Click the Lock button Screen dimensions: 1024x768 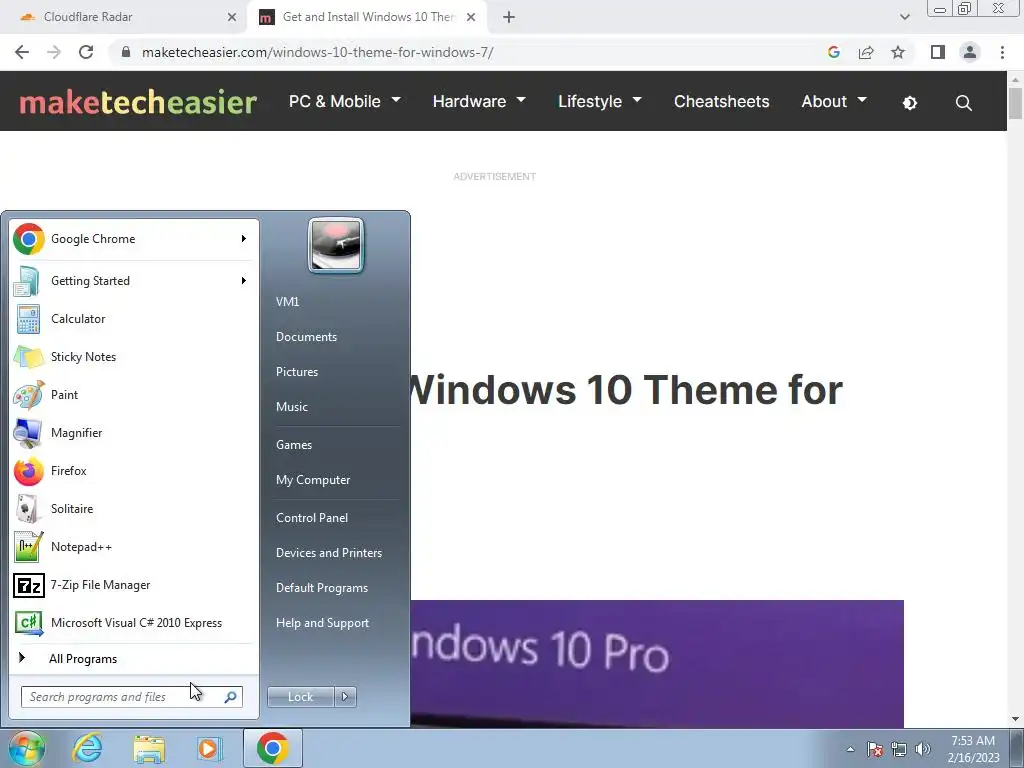[300, 697]
